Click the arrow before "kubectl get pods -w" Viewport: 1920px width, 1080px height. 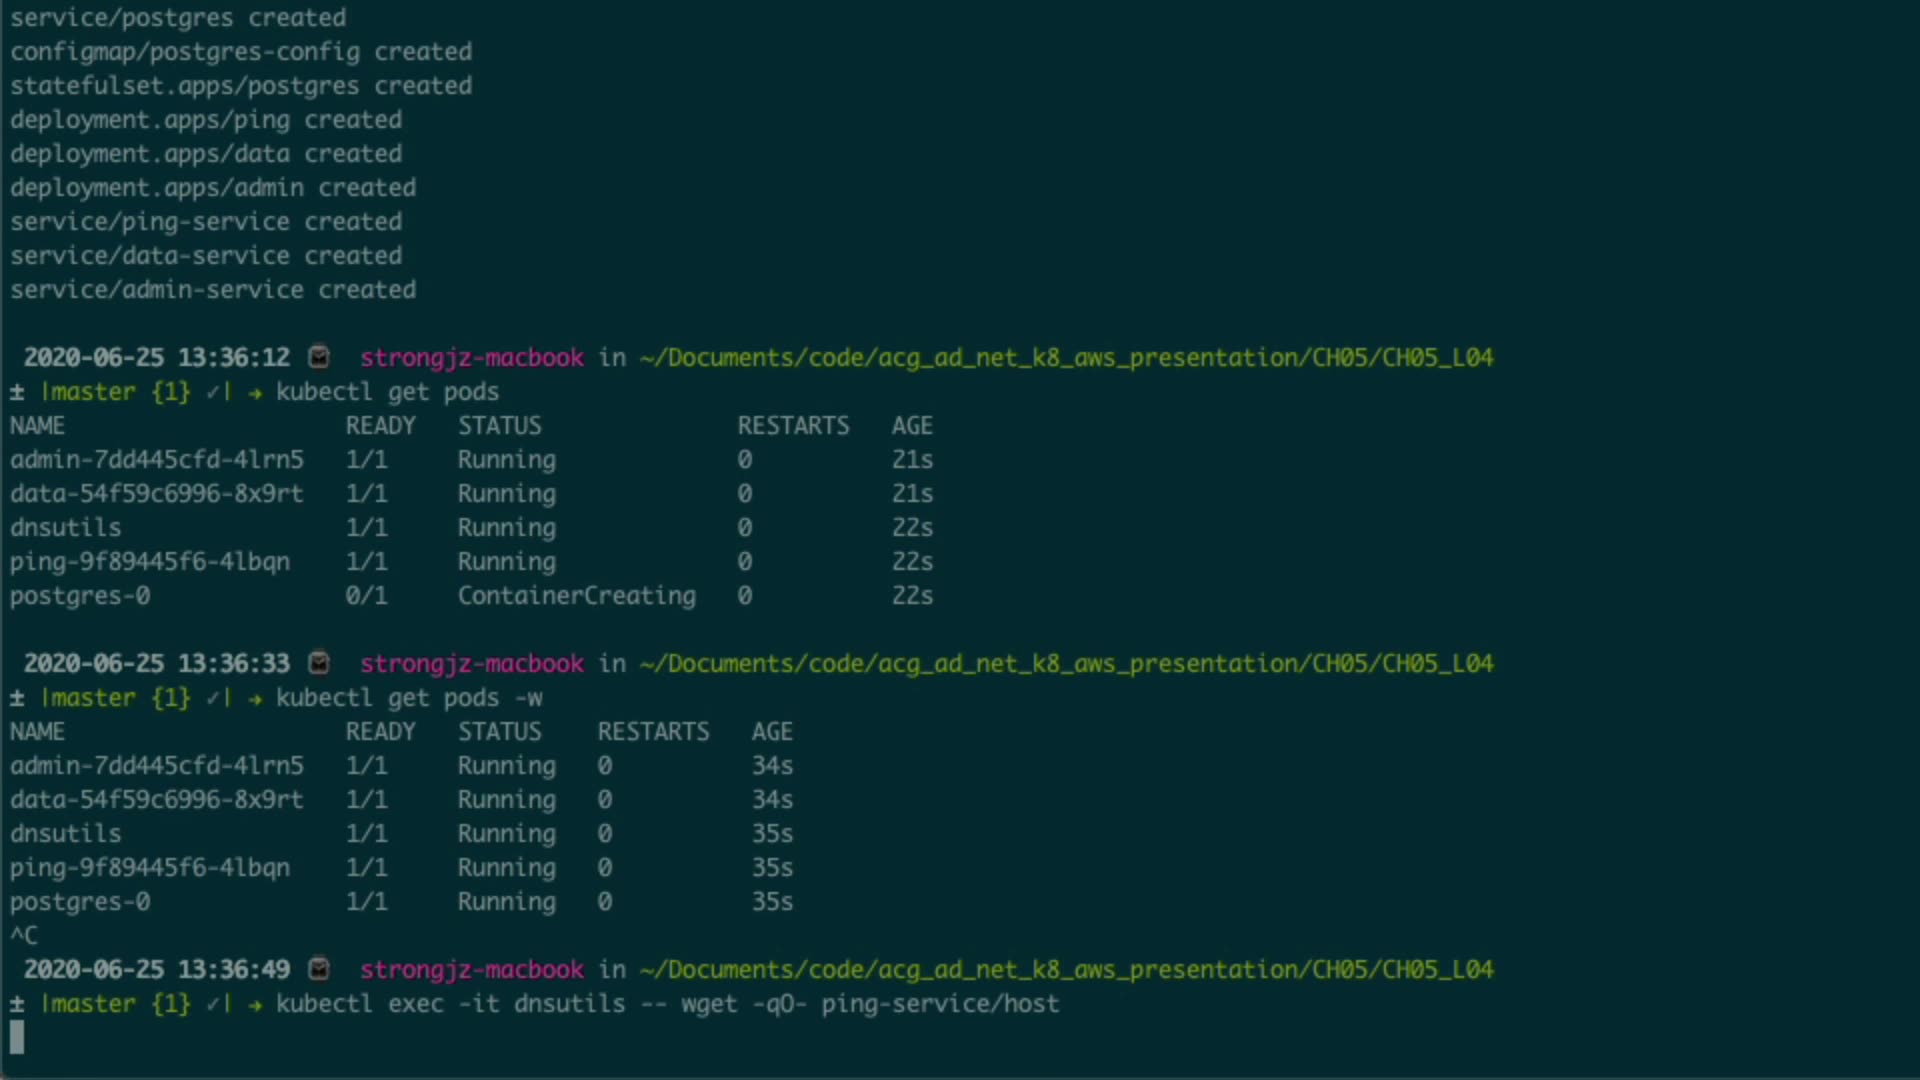(255, 698)
